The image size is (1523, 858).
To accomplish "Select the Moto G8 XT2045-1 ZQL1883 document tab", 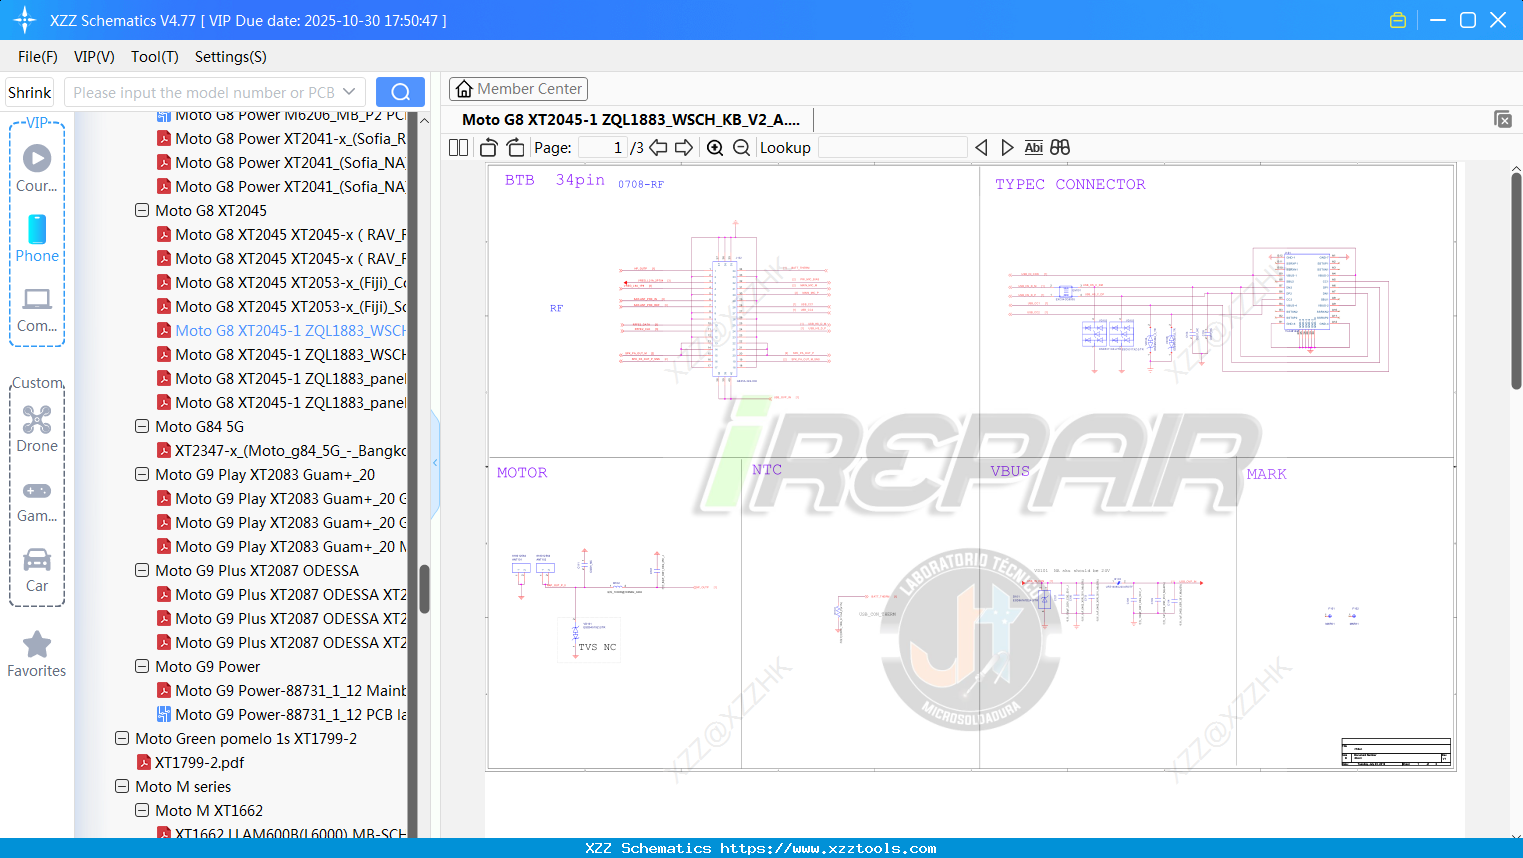I will [x=631, y=120].
